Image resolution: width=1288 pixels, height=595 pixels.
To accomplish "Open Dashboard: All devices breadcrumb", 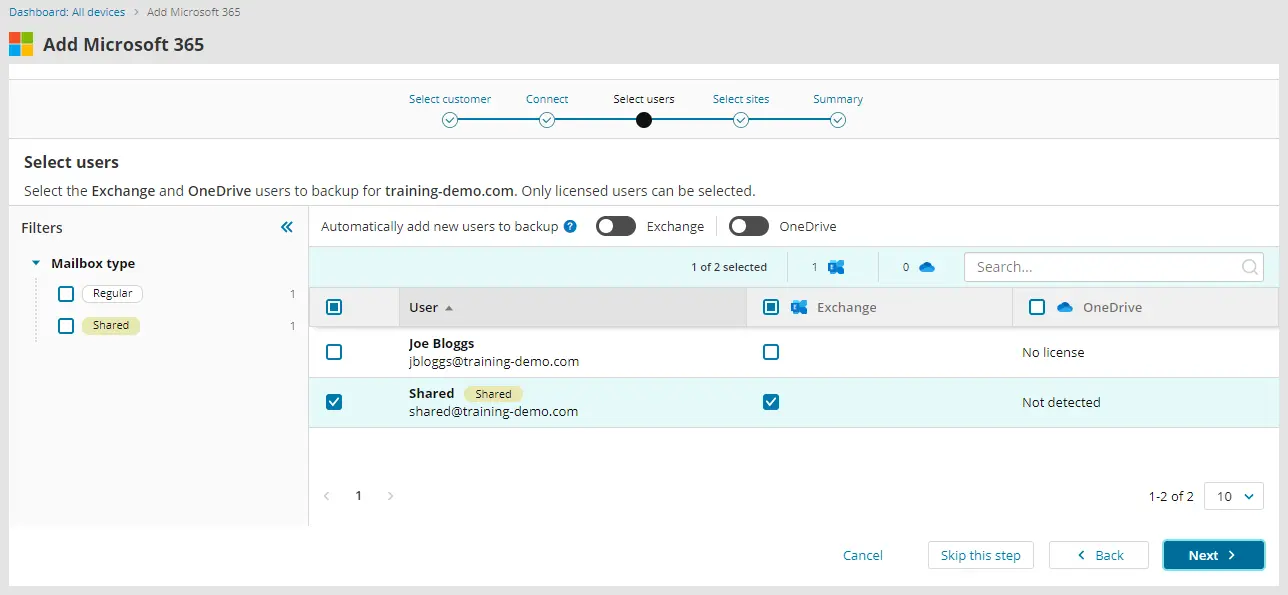I will 67,12.
